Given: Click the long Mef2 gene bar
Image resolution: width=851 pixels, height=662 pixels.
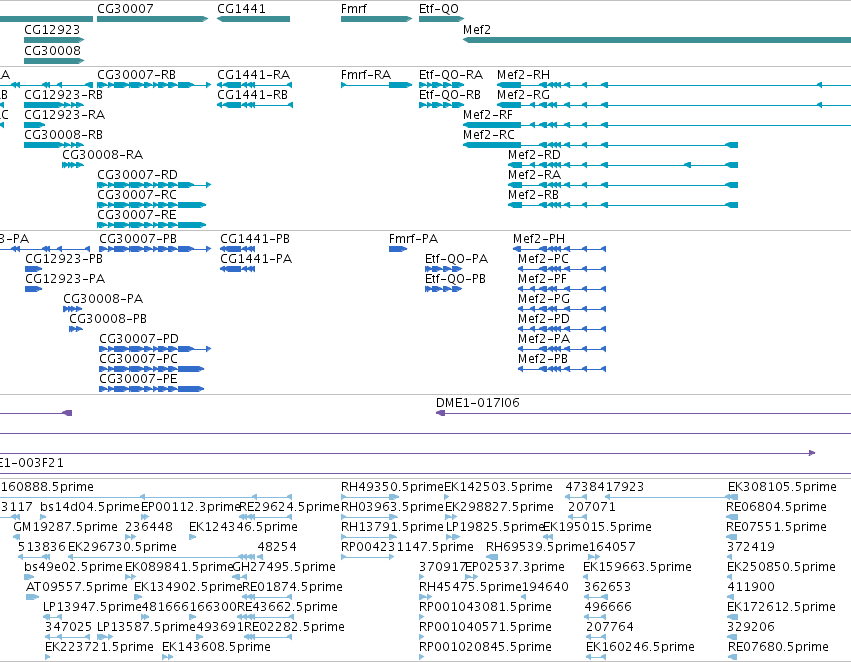Looking at the screenshot, I should [x=657, y=40].
